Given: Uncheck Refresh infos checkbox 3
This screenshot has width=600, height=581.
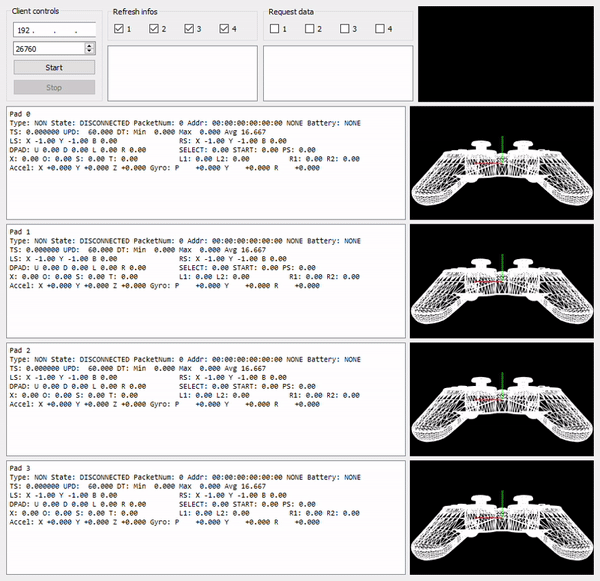Looking at the screenshot, I should [x=189, y=28].
